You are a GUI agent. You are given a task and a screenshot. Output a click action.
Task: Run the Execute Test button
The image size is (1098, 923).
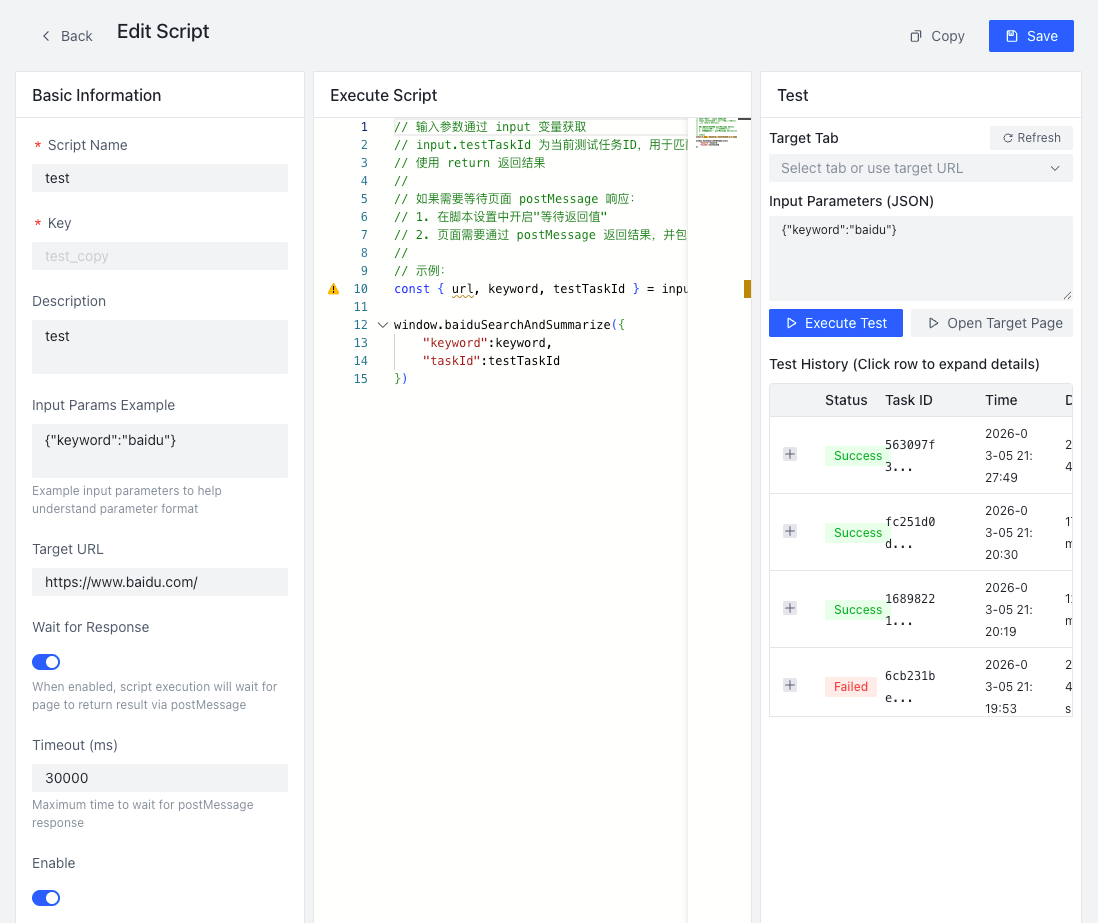coord(835,323)
